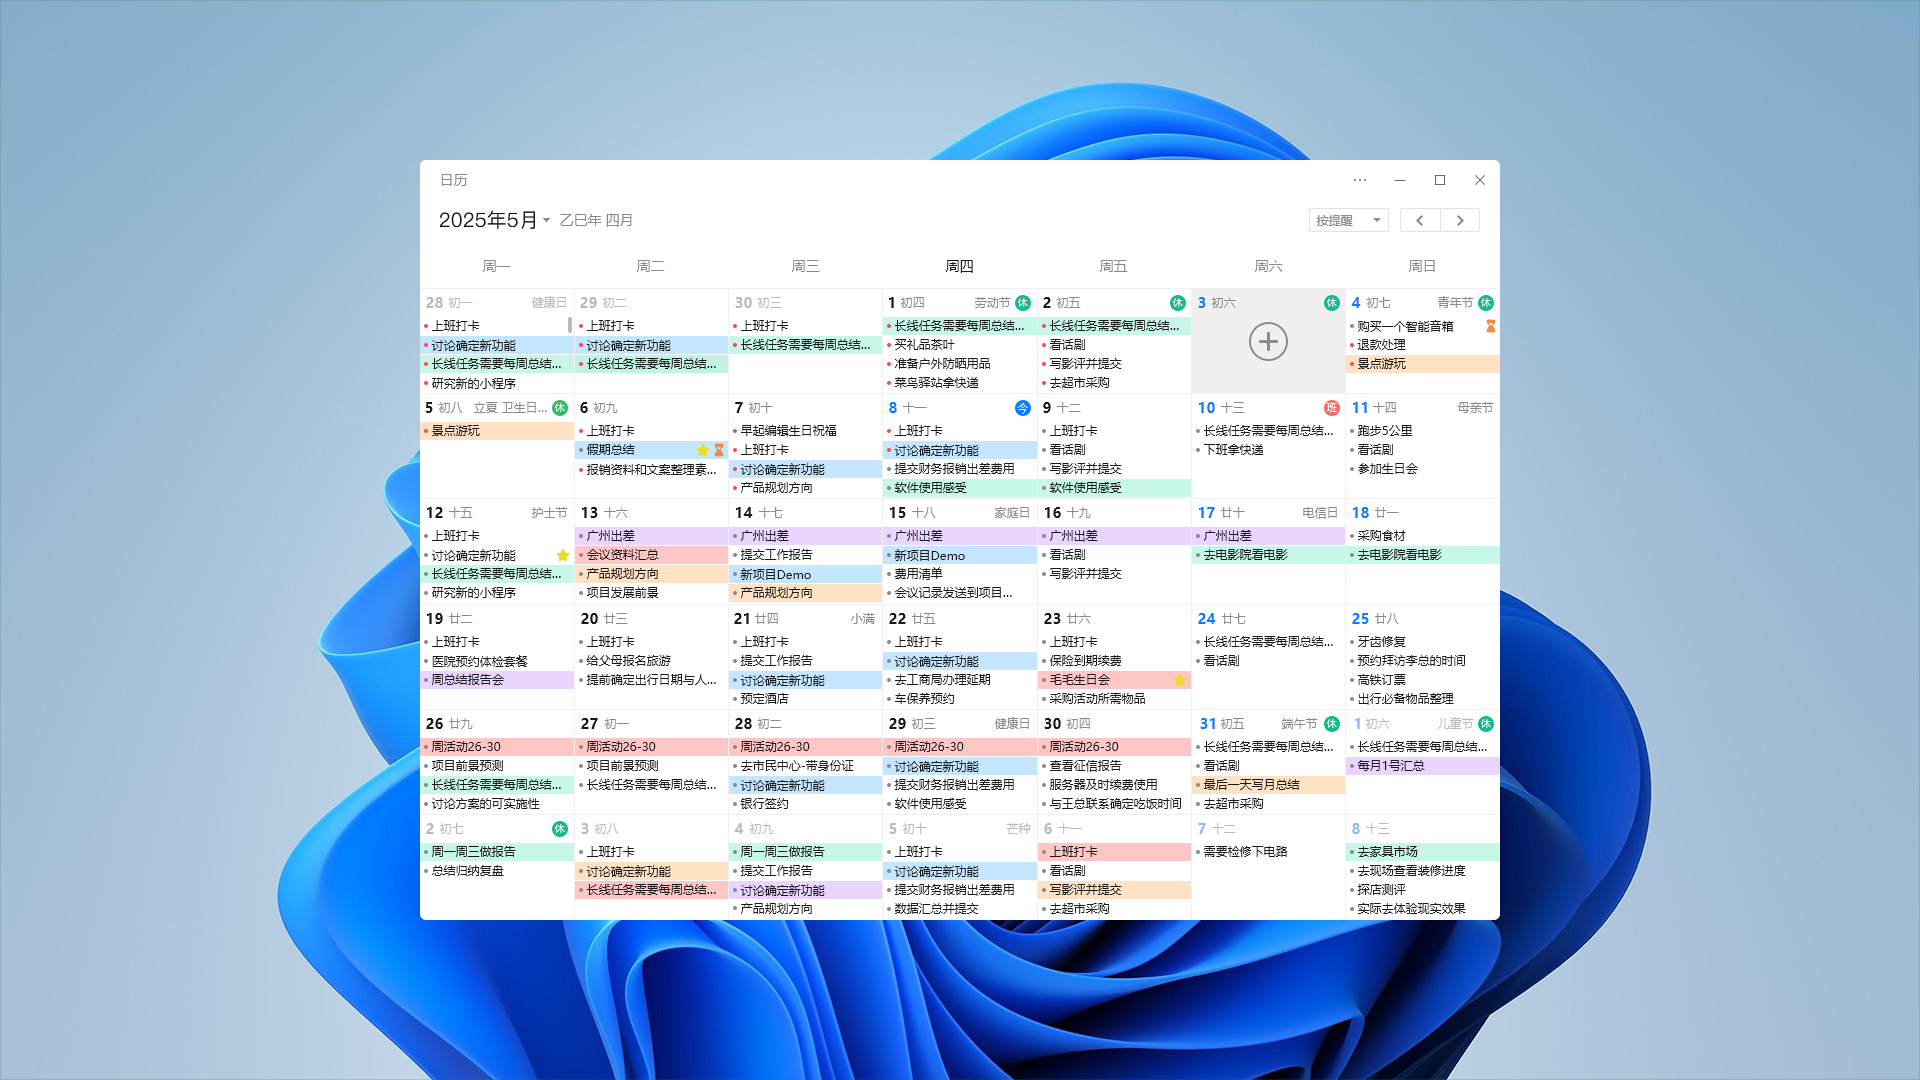Click hourglass icon beside 购买一个智能音箱
Viewport: 1920px width, 1080px height.
(x=1490, y=326)
